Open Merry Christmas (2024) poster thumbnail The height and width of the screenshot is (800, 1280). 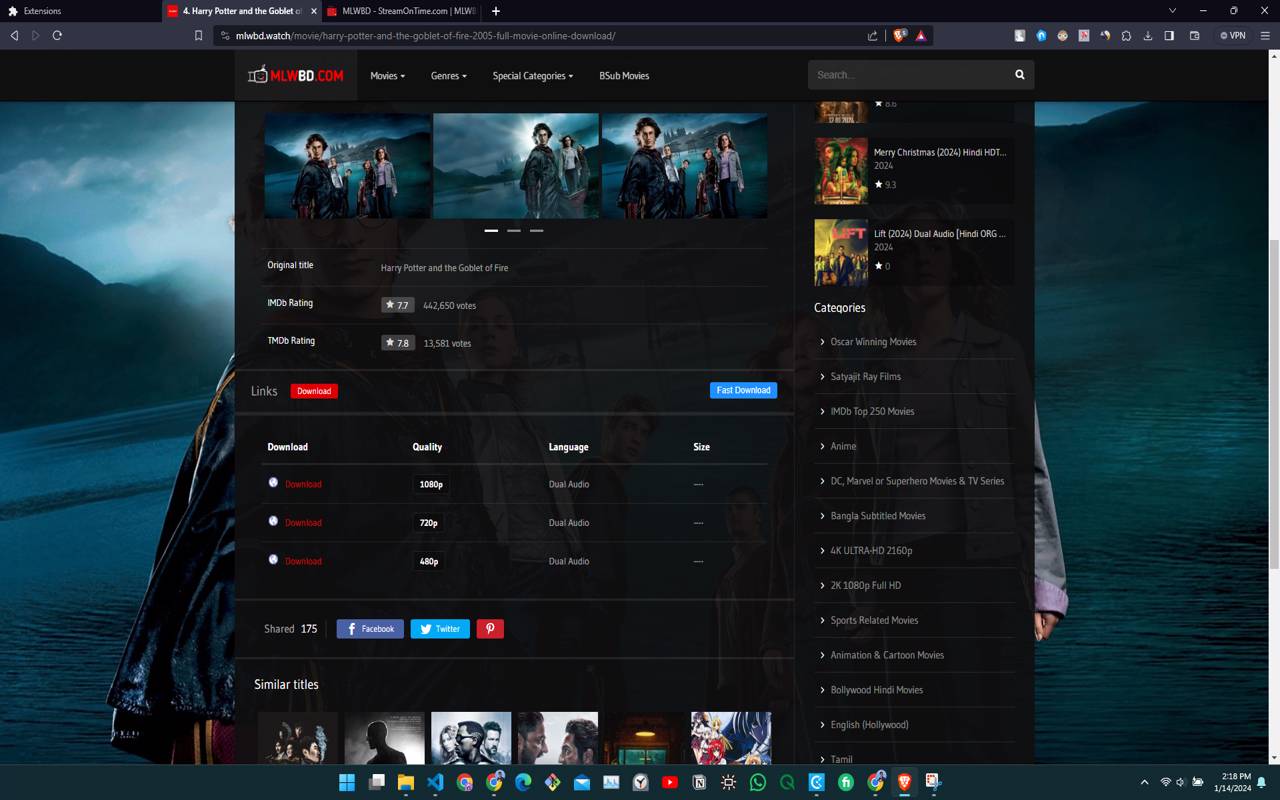pos(841,171)
